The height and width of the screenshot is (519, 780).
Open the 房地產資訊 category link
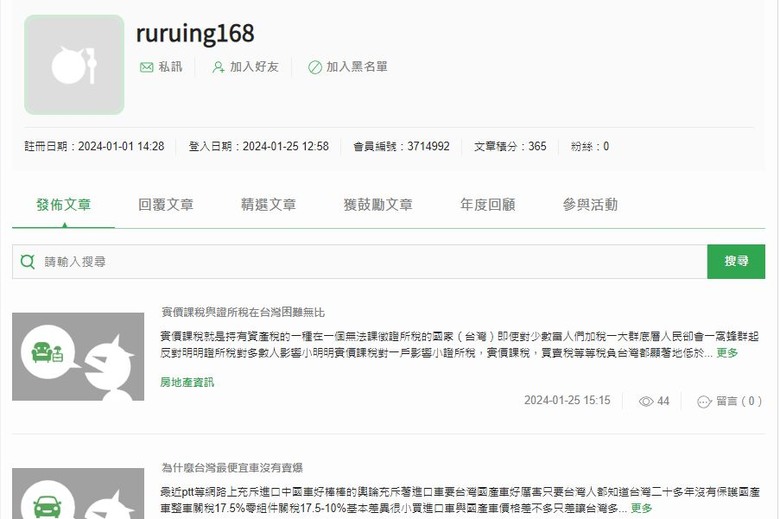coord(187,382)
